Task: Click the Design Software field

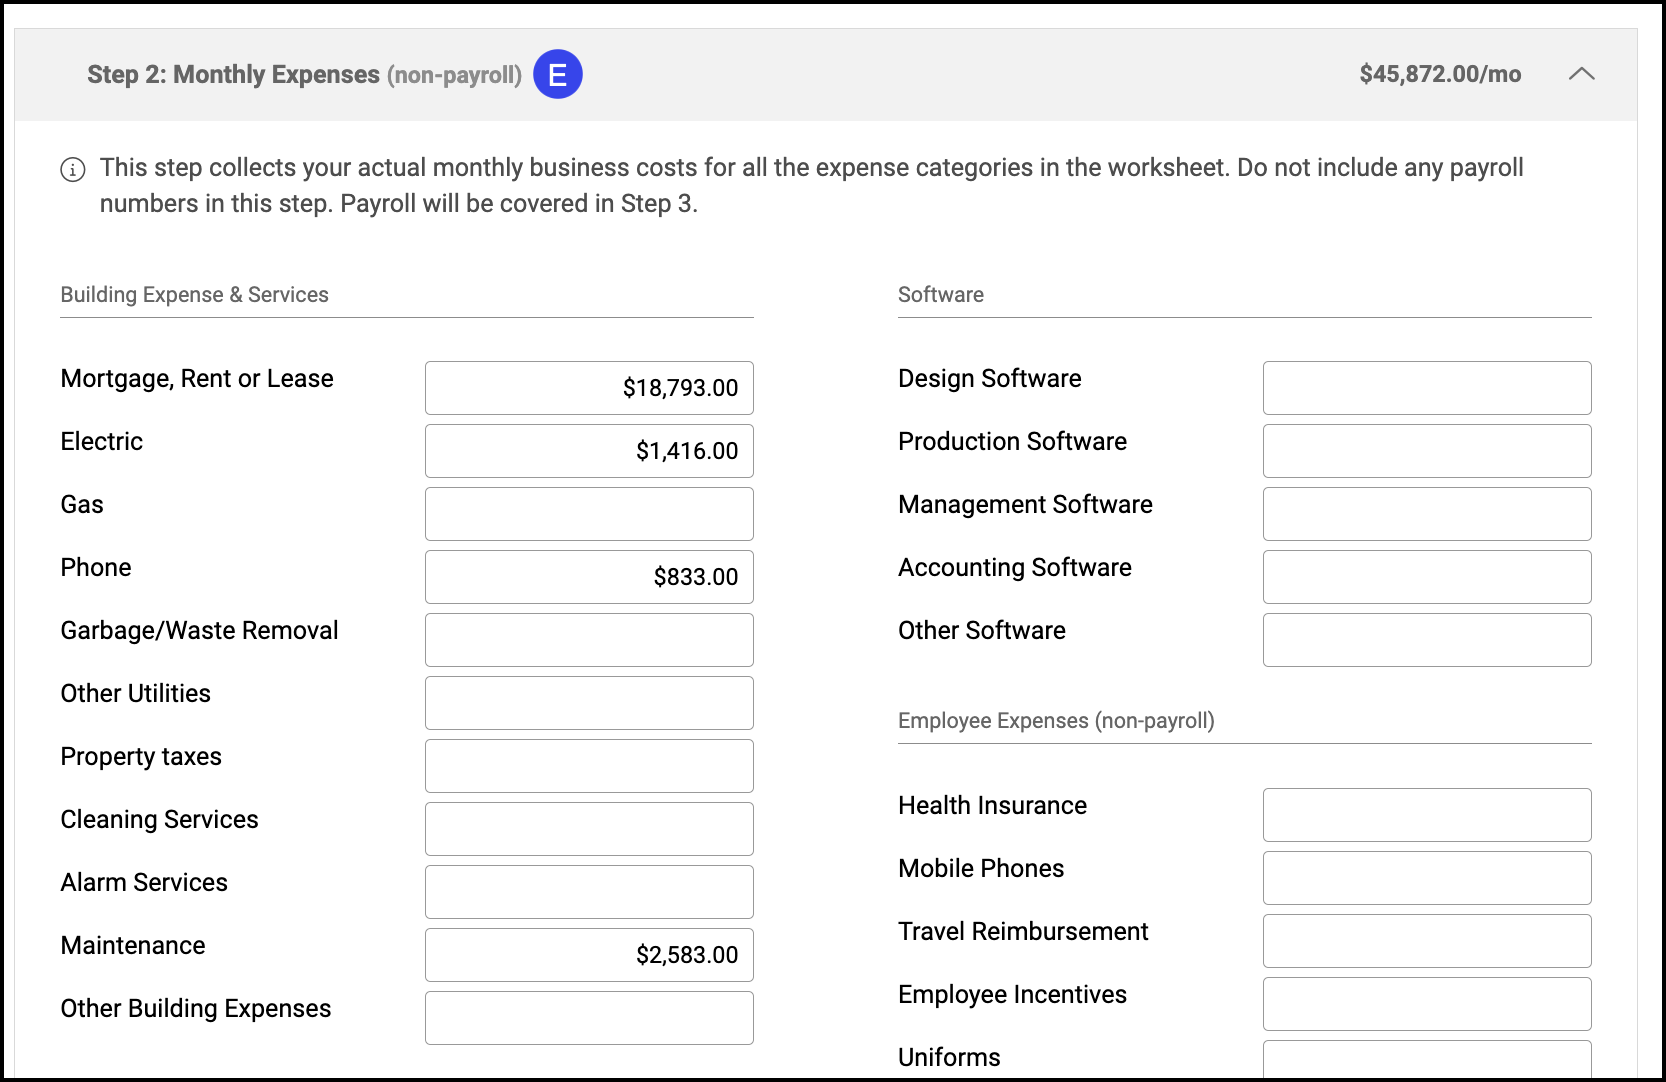Action: (1427, 388)
